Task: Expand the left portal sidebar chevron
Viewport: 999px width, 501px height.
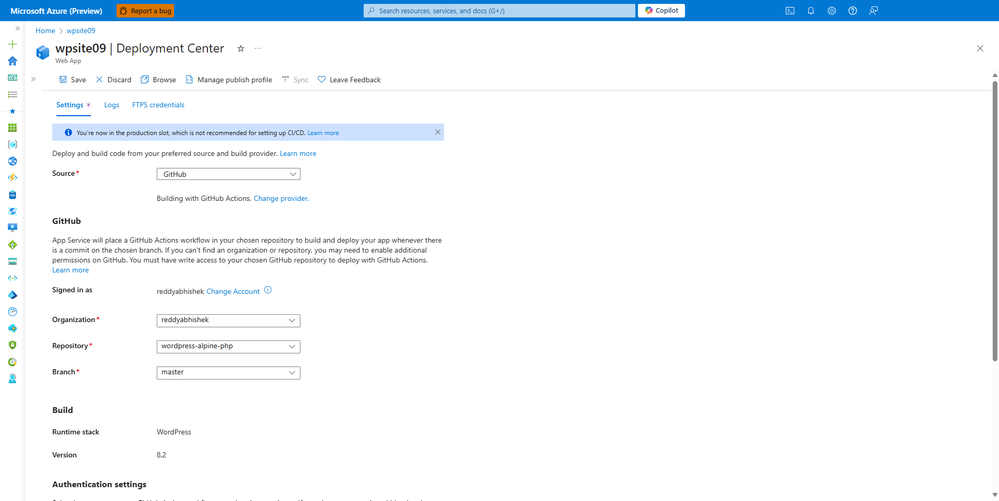Action: pyautogui.click(x=17, y=29)
